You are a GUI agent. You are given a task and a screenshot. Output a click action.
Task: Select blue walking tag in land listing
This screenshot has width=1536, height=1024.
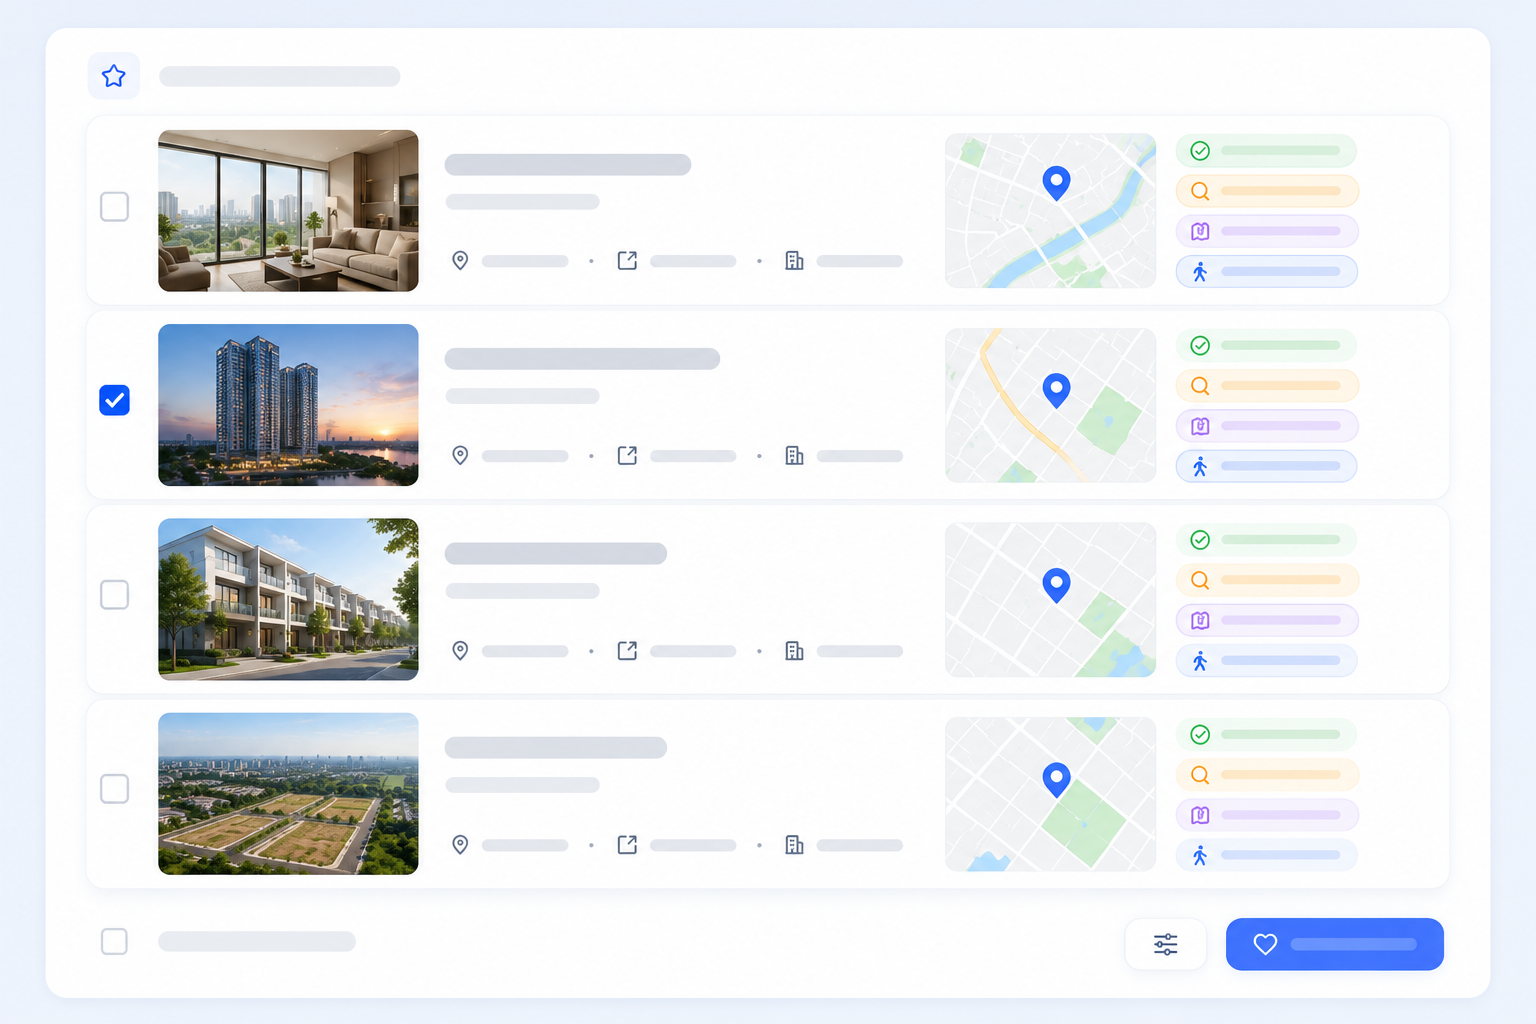coord(1267,855)
